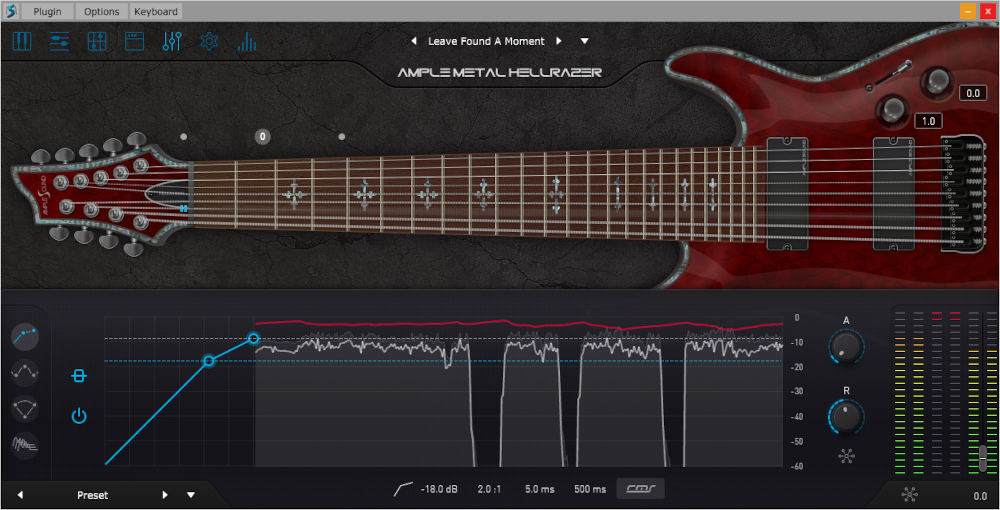Click the 5.0 ms attack value
1000x510 pixels.
tap(540, 490)
